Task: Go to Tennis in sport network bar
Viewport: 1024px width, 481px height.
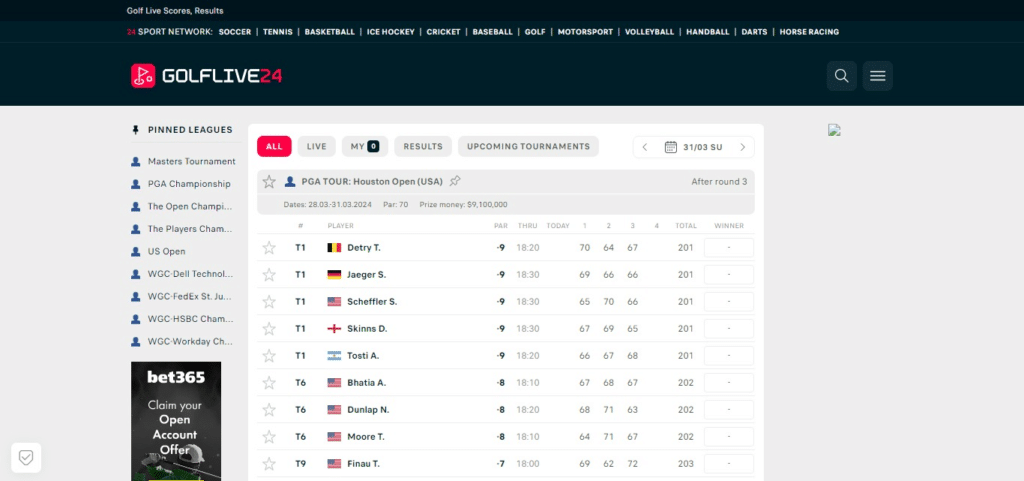Action: tap(277, 32)
